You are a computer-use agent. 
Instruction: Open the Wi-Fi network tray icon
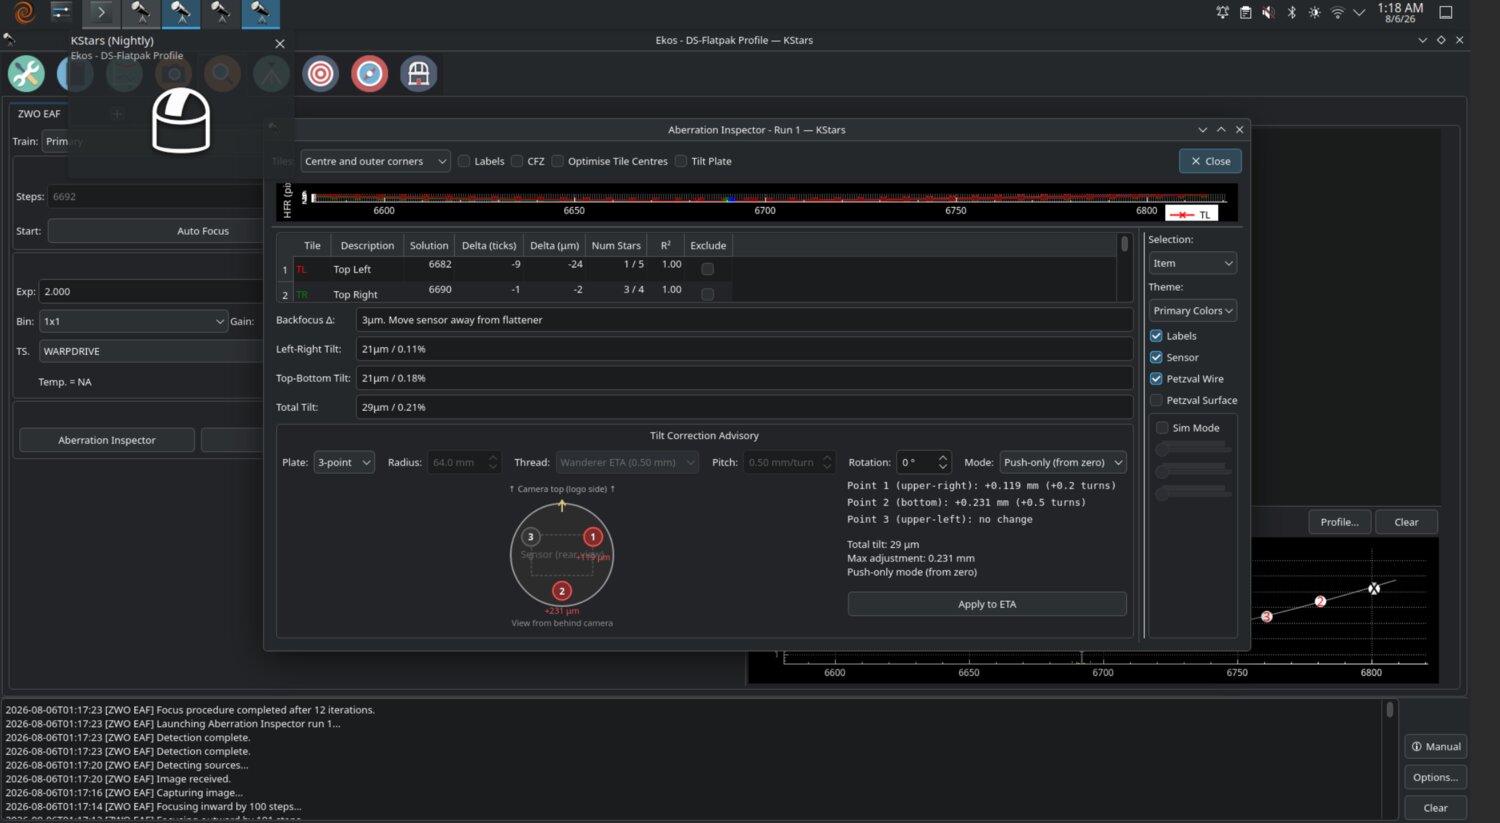[x=1337, y=13]
